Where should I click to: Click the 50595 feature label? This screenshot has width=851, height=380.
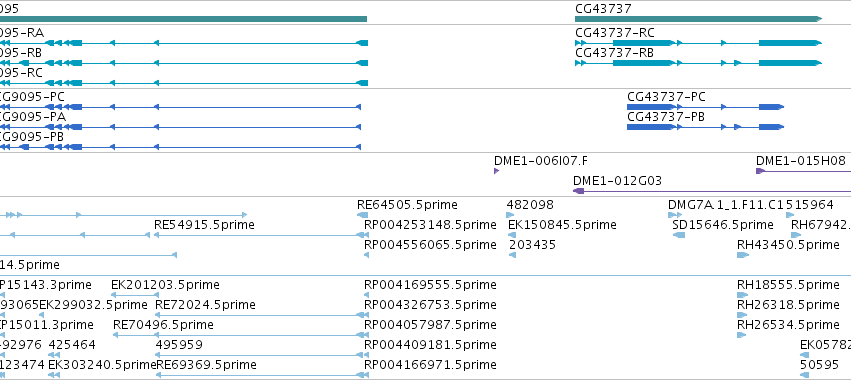point(819,365)
